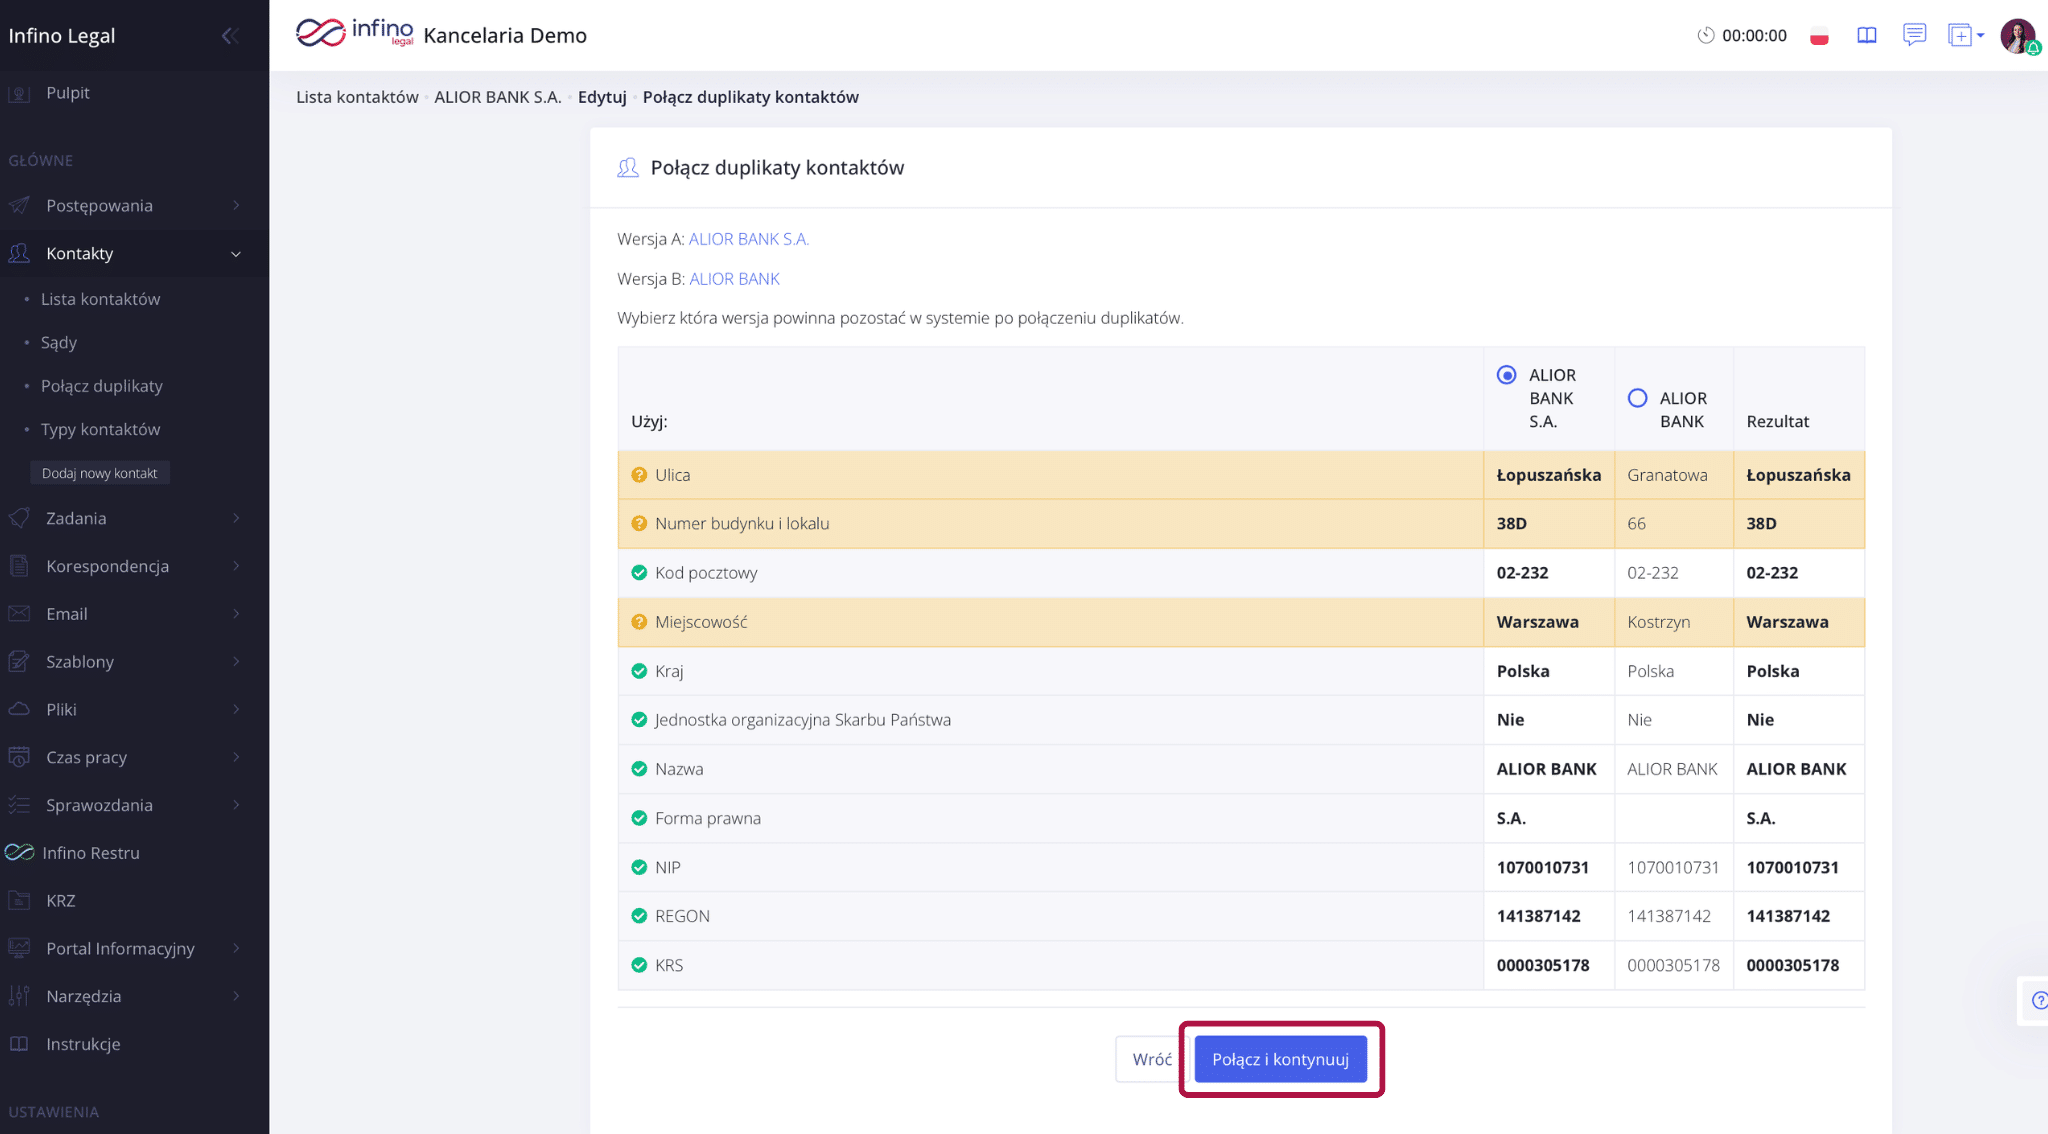This screenshot has width=2048, height=1134.
Task: Open the book documentation icon
Action: click(x=1866, y=36)
